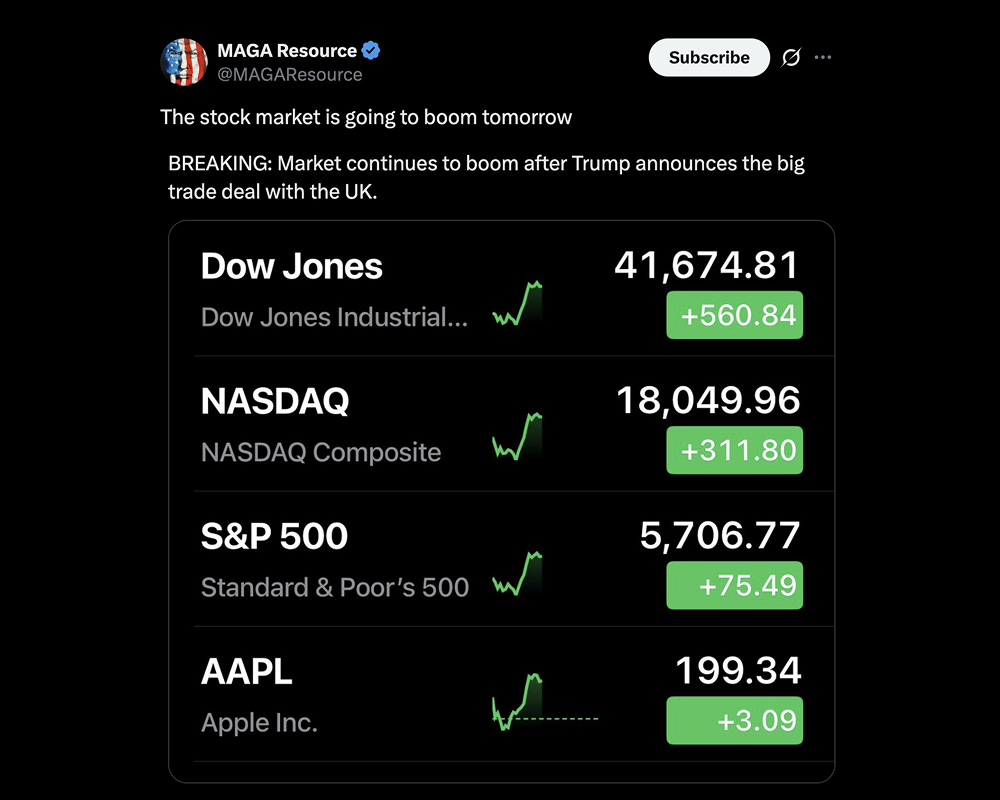The image size is (1000, 800).
Task: Click the Dow Jones sparkline chart
Action: point(517,303)
